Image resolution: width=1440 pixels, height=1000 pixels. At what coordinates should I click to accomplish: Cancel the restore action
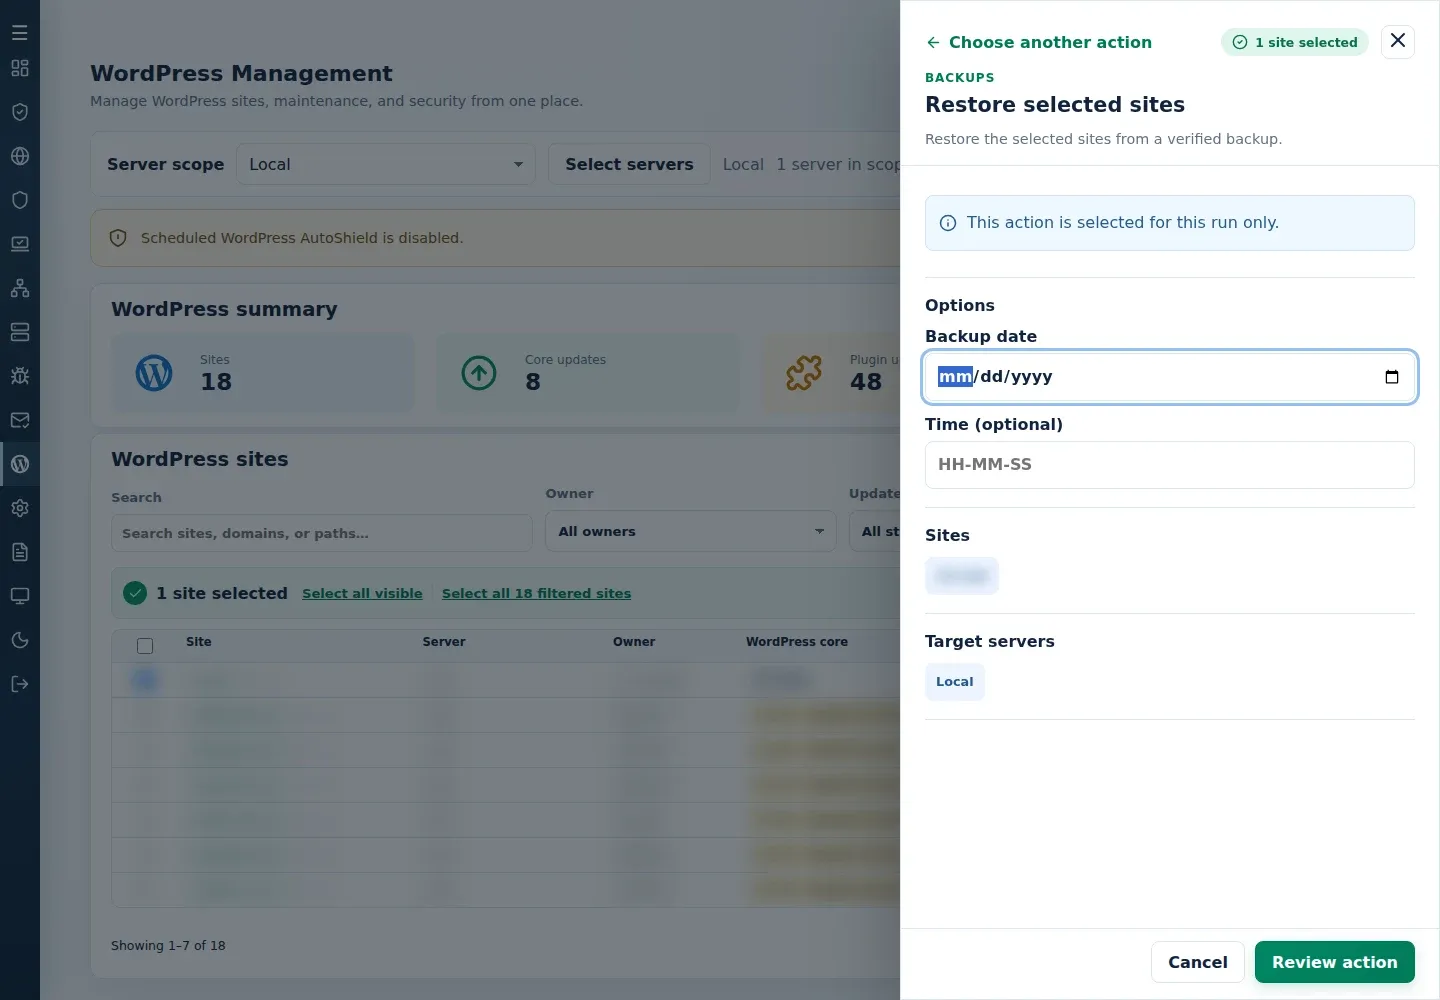[x=1197, y=962]
